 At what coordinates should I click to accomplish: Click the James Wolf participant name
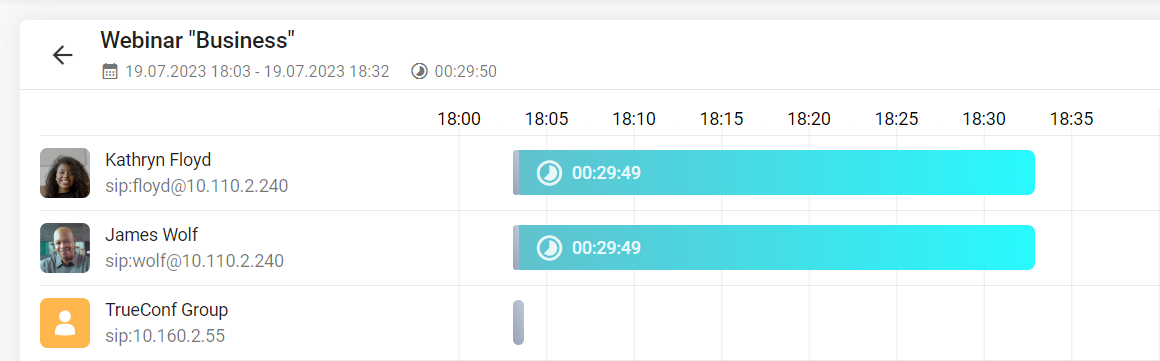click(x=152, y=235)
